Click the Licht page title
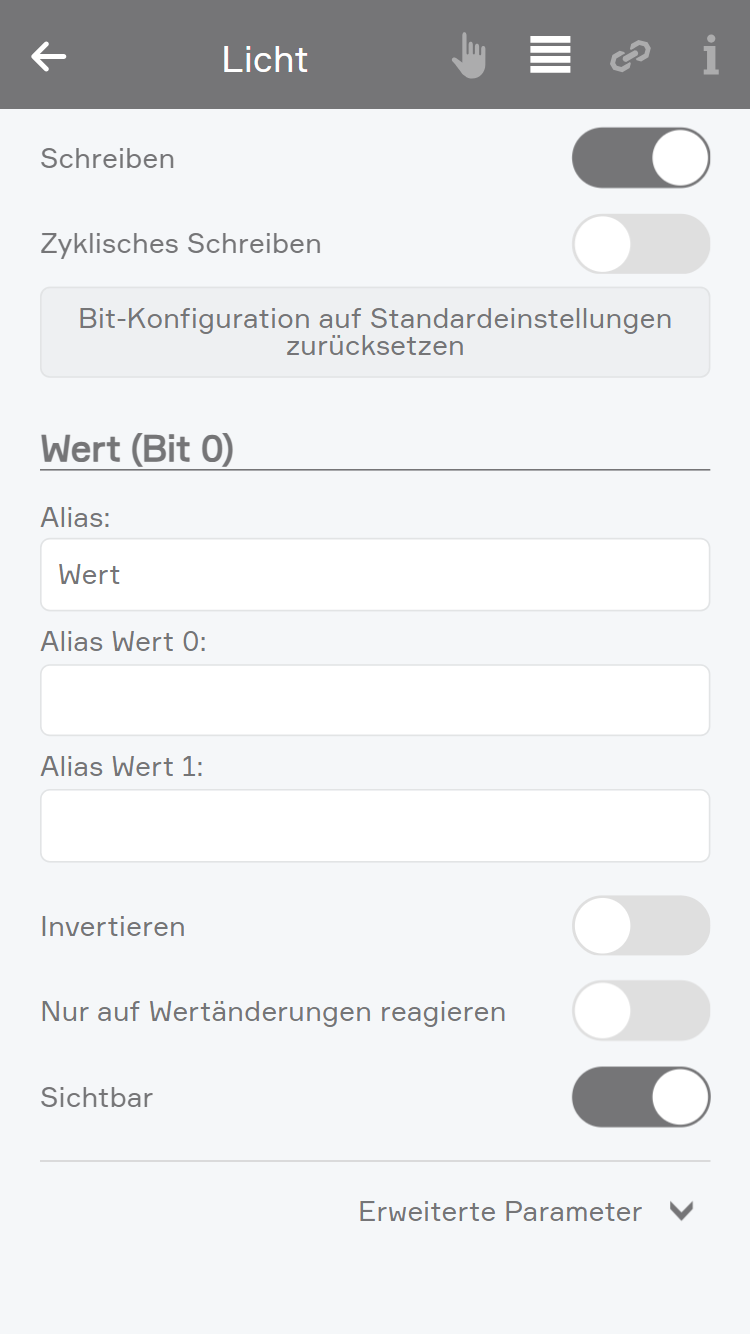Screen dimensions: 750x1334 [x=265, y=59]
